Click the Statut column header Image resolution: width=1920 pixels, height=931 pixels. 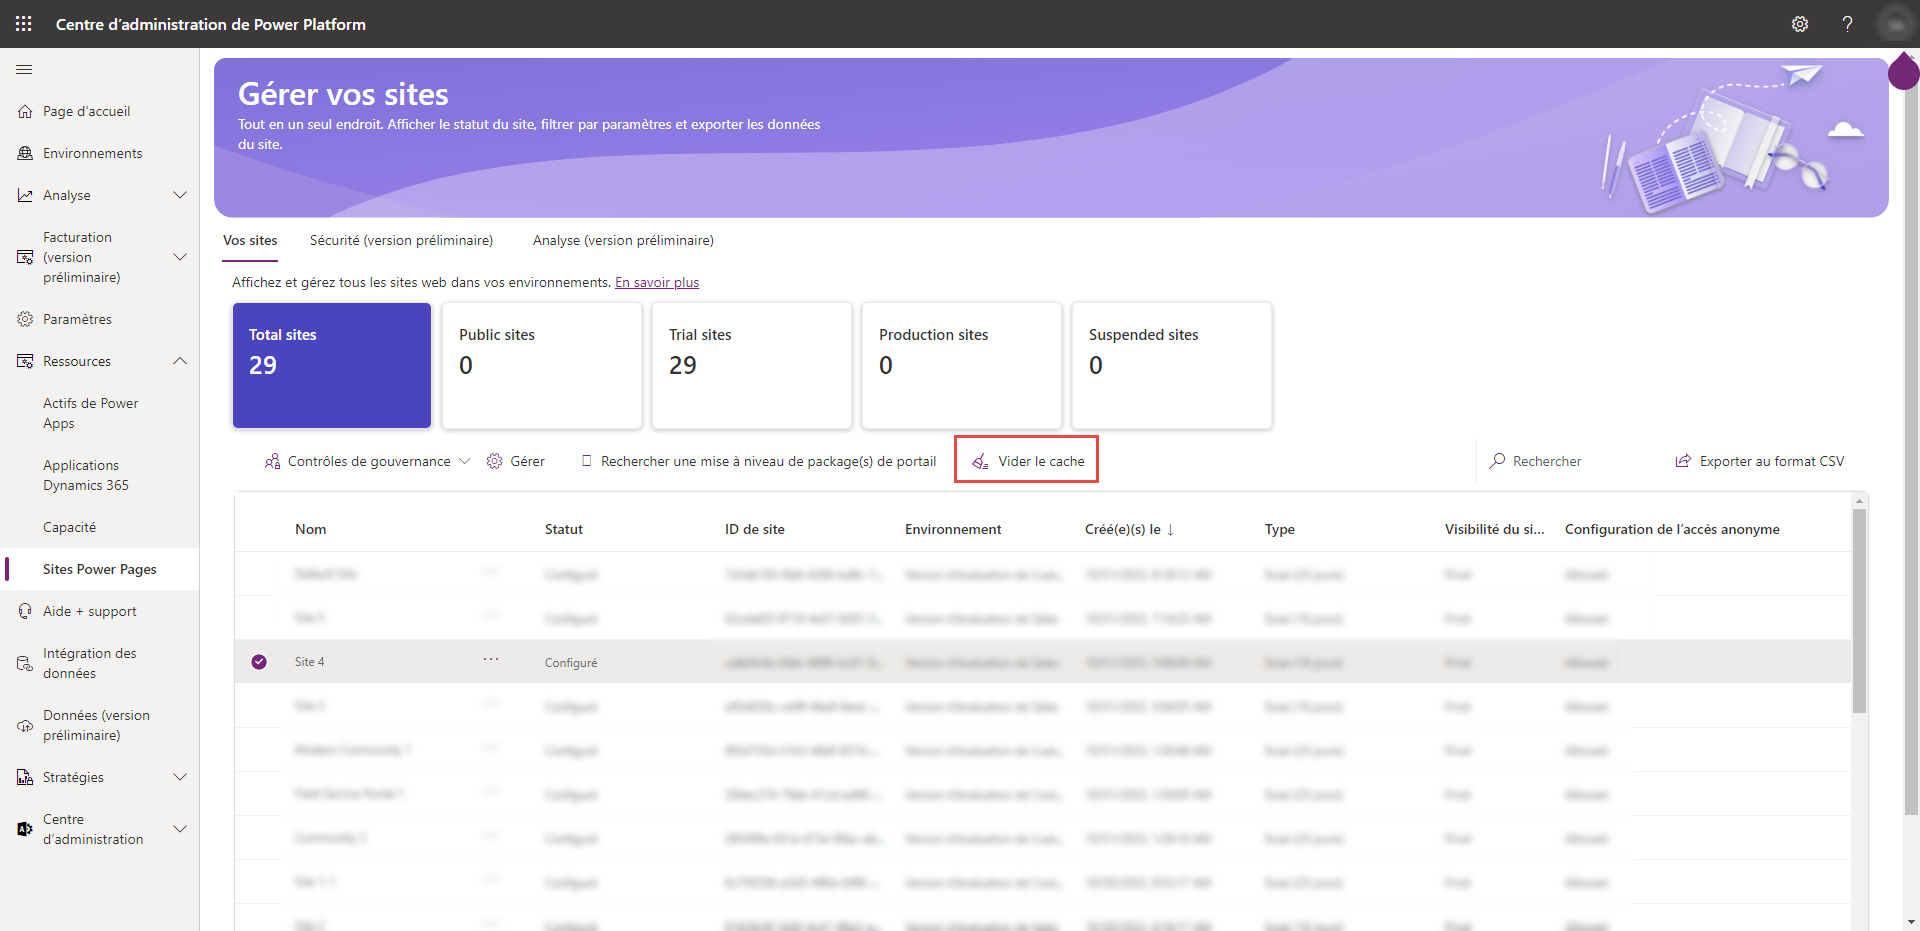pos(564,529)
